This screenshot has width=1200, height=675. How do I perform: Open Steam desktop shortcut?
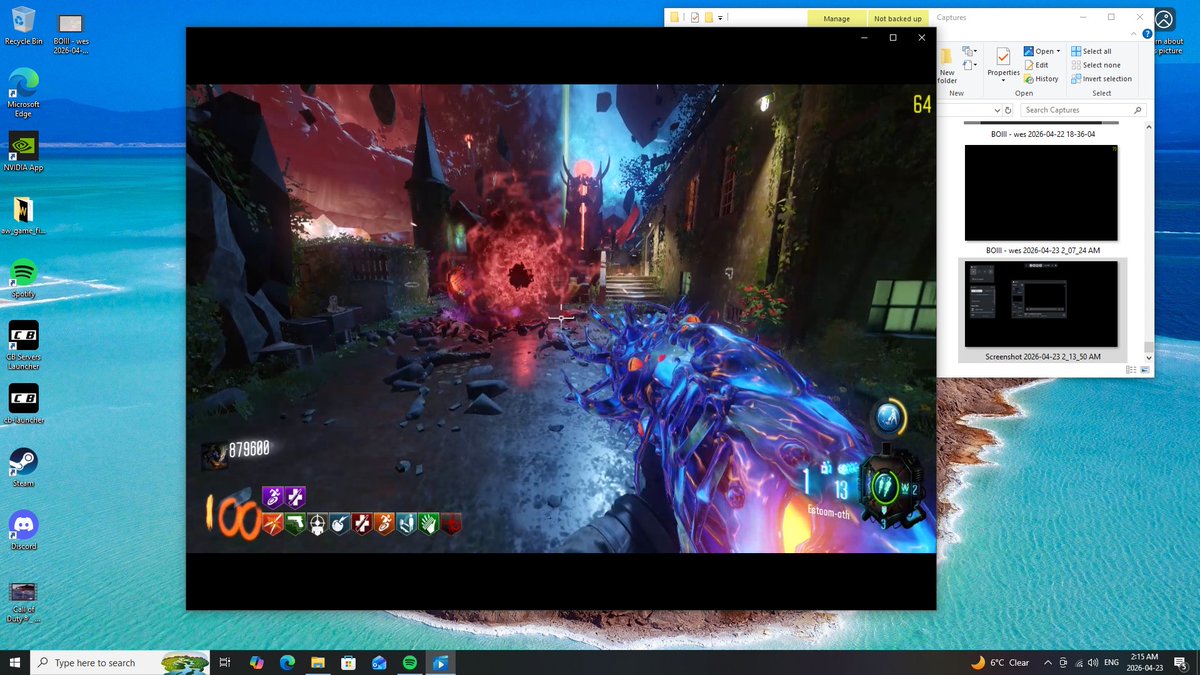[x=23, y=467]
